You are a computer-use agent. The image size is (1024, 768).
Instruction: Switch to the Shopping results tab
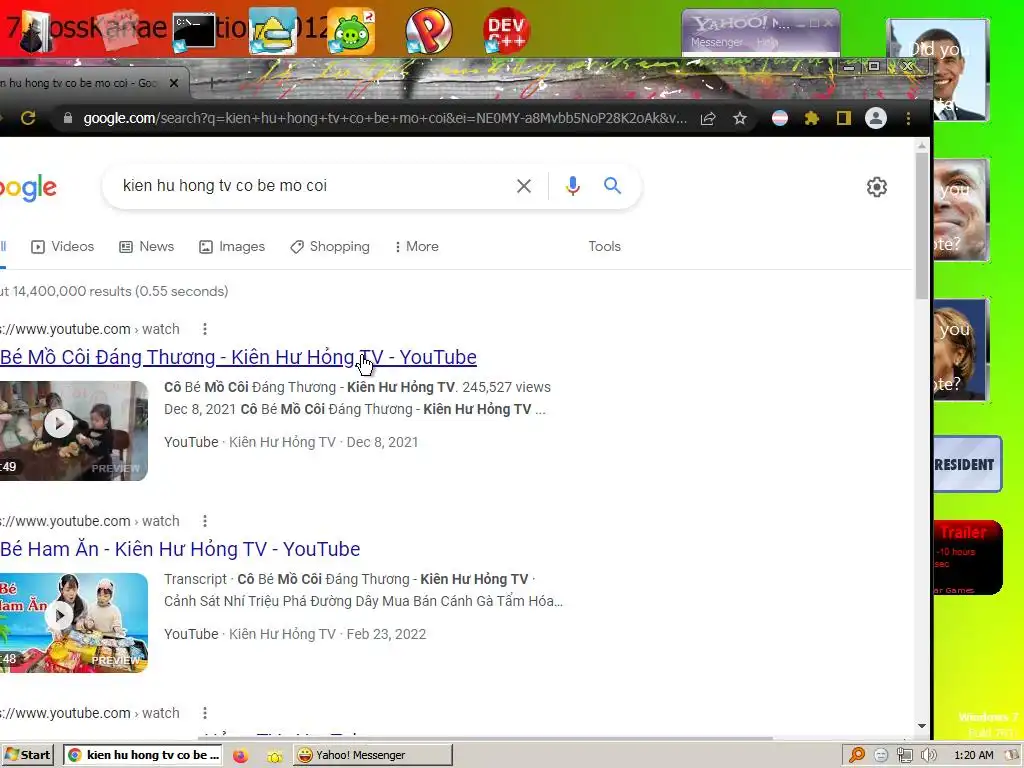(x=330, y=247)
